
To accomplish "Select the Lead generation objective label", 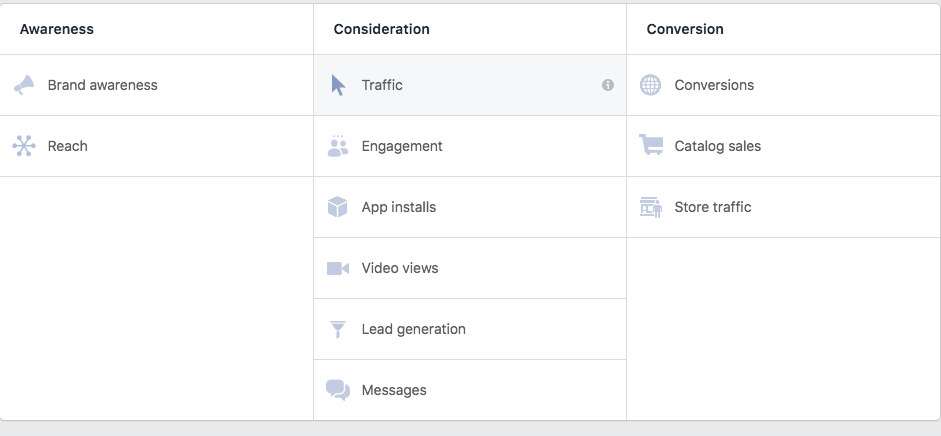I will tap(413, 329).
